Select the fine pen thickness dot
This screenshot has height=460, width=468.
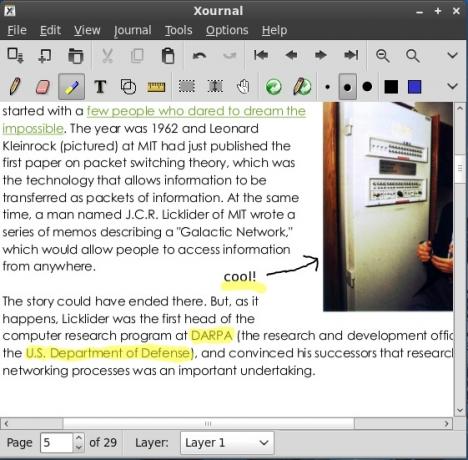pyautogui.click(x=328, y=87)
